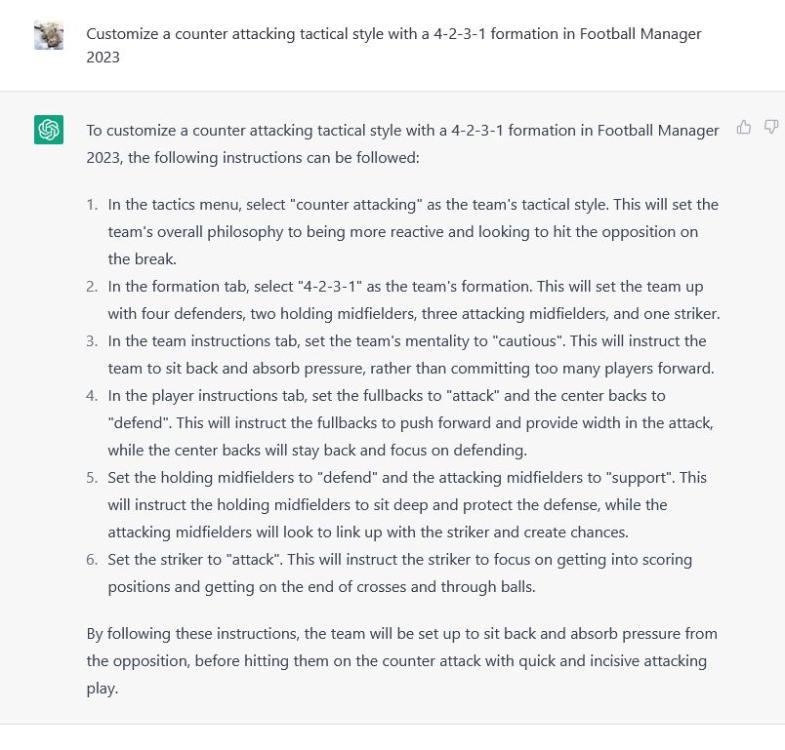
Task: Click the closing paragraph starting 'By following these'
Action: pos(402,661)
